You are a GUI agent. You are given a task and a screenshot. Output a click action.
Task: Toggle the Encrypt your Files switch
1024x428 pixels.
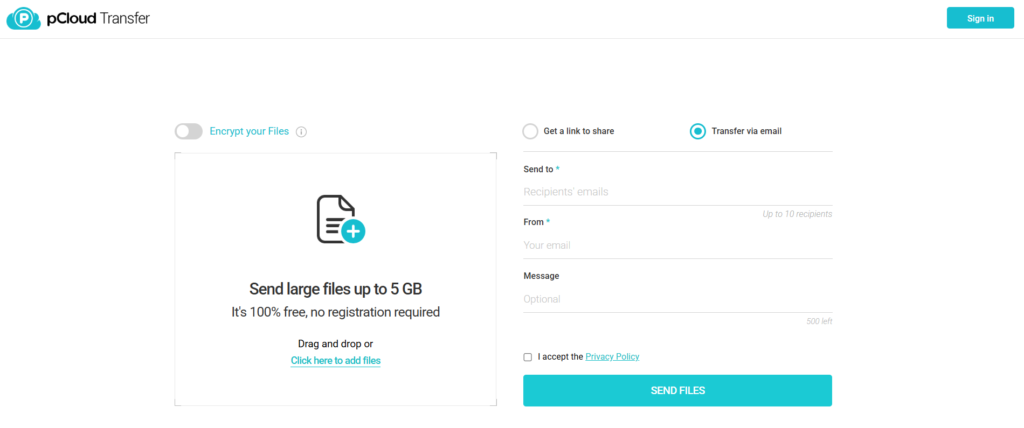pos(188,131)
